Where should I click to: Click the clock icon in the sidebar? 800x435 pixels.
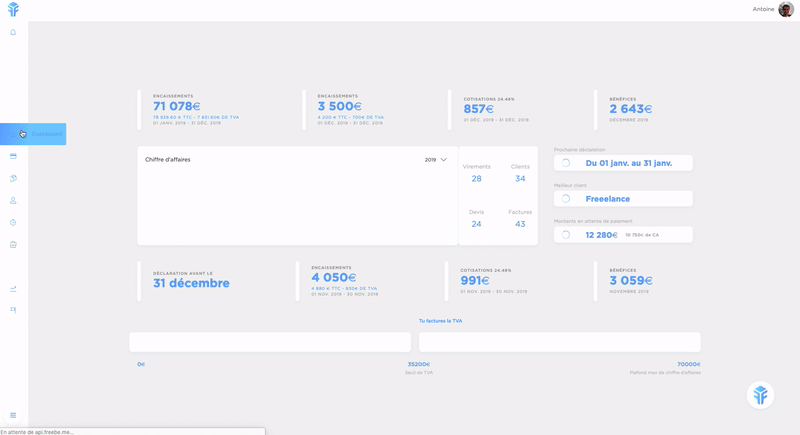point(13,223)
